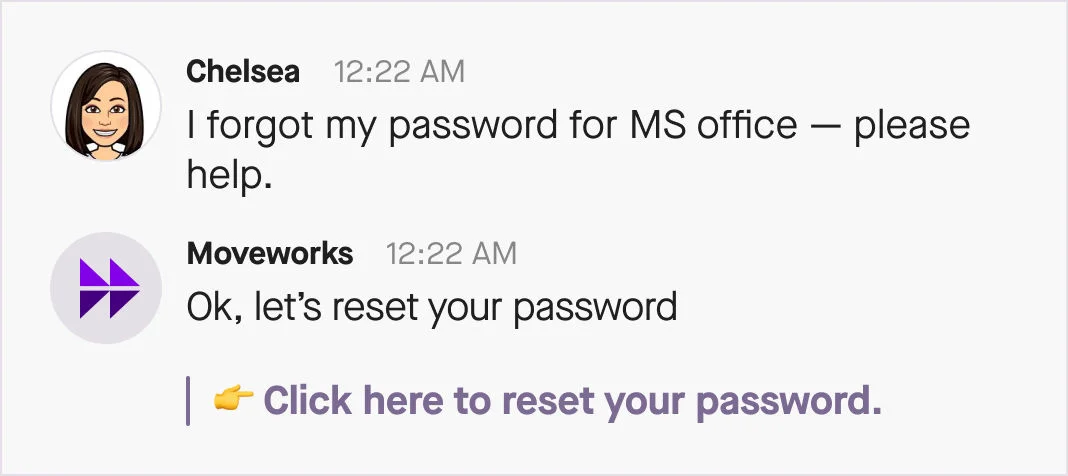Open Chelsea's profile from her username
The image size is (1068, 476).
tap(244, 72)
